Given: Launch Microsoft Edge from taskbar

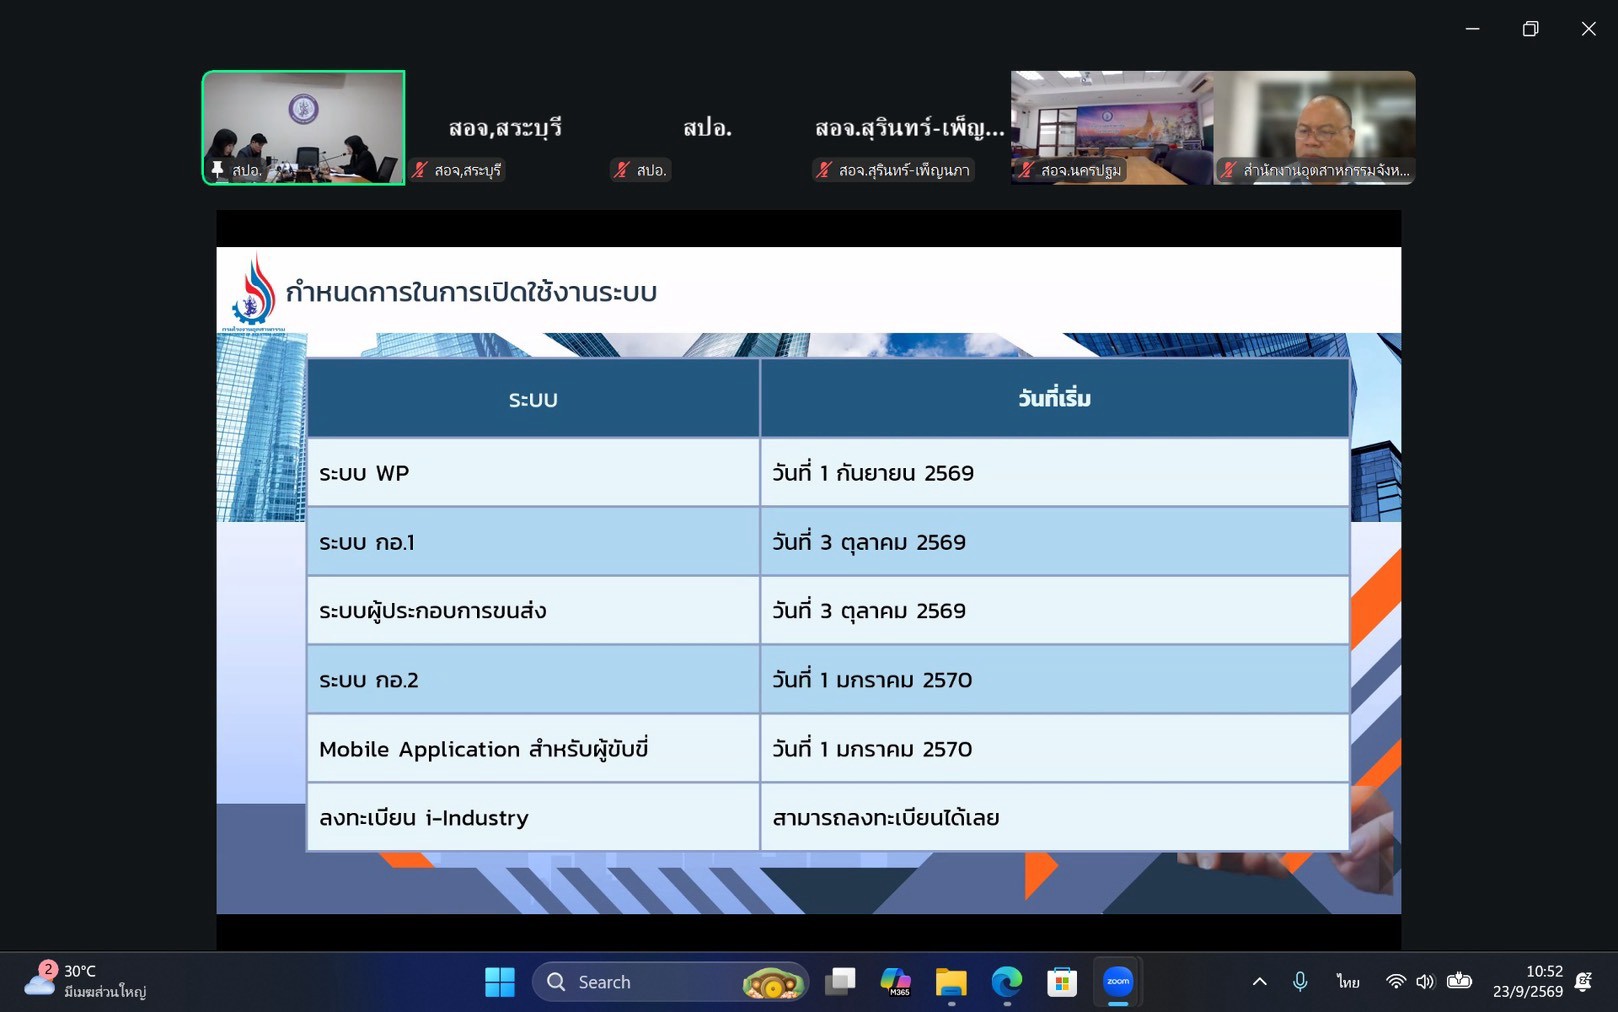Looking at the screenshot, I should click(1006, 982).
